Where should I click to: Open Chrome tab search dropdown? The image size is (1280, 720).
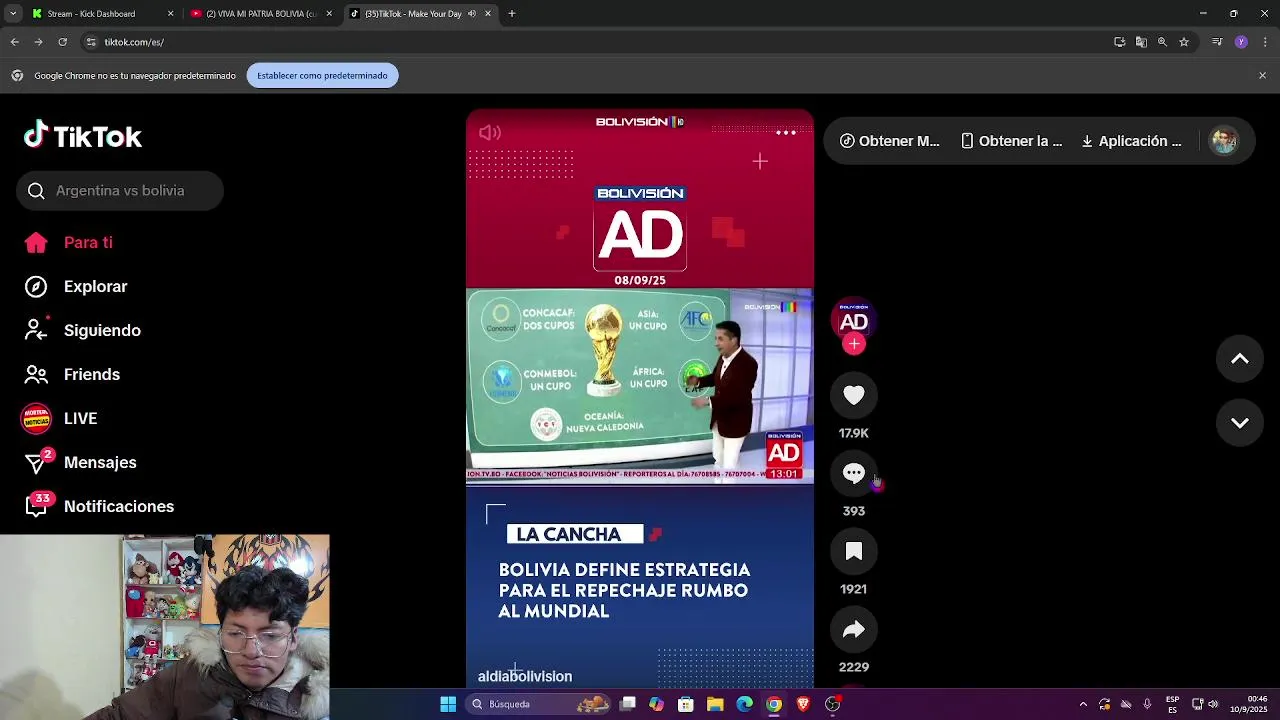pos(13,14)
